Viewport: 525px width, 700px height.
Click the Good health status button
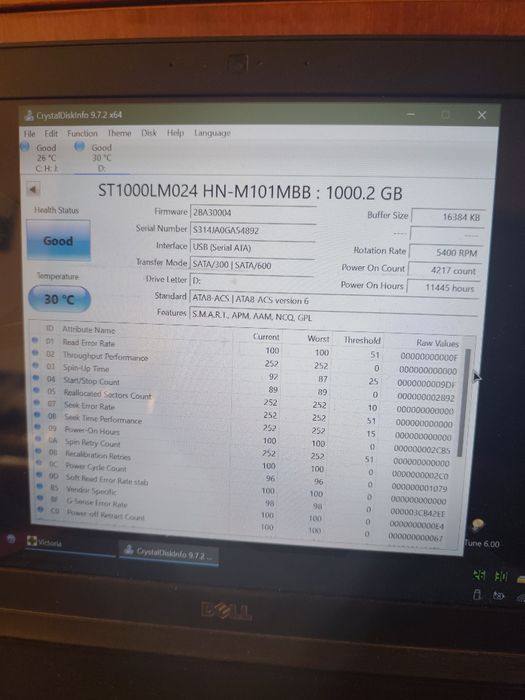tap(58, 240)
